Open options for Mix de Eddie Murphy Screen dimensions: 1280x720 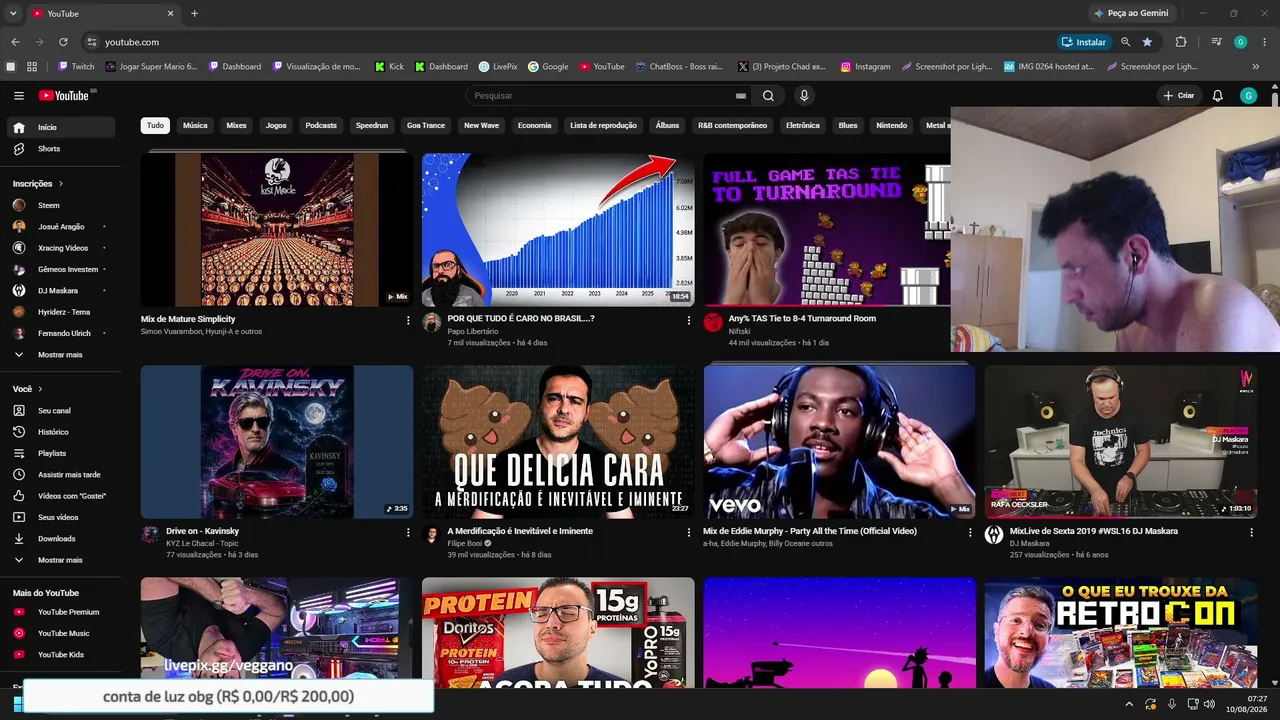pyautogui.click(x=970, y=533)
